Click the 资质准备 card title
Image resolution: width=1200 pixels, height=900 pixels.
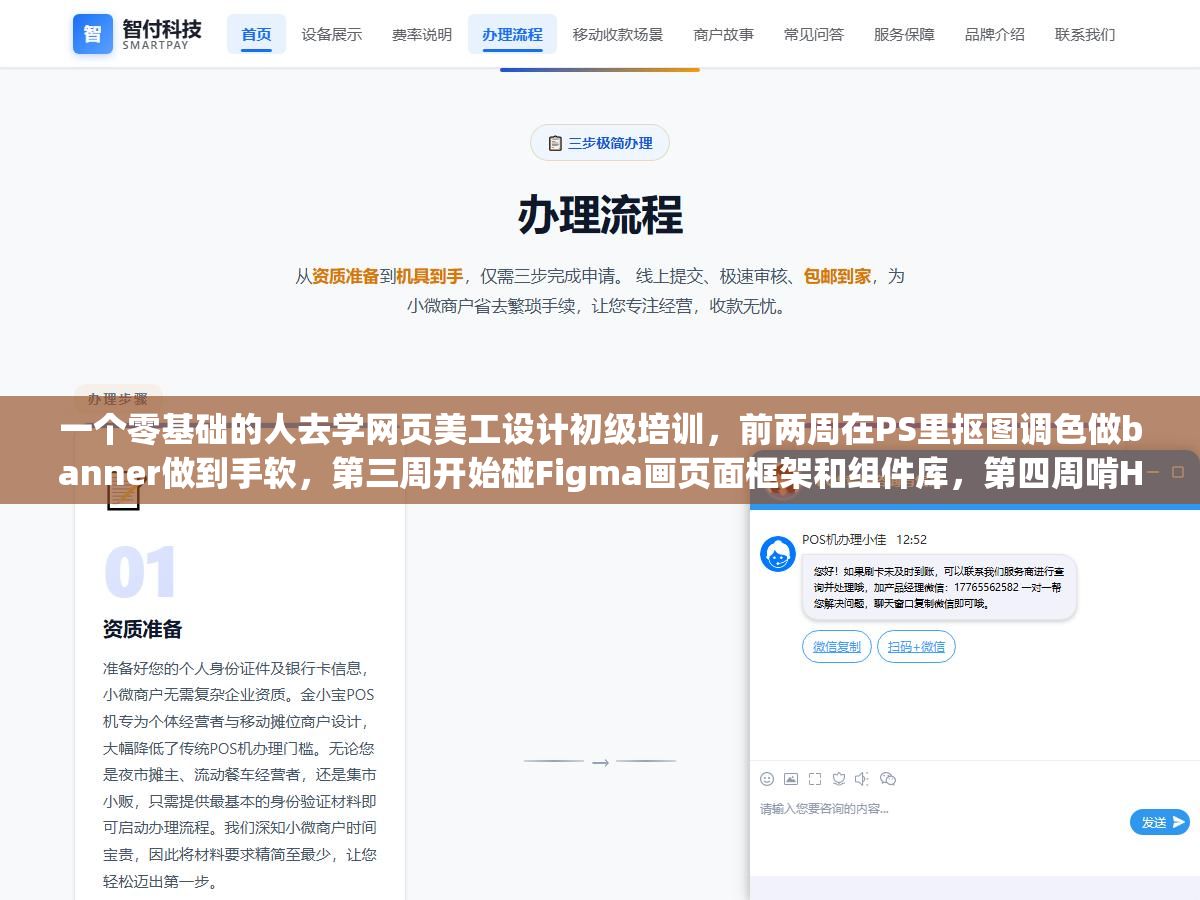142,630
